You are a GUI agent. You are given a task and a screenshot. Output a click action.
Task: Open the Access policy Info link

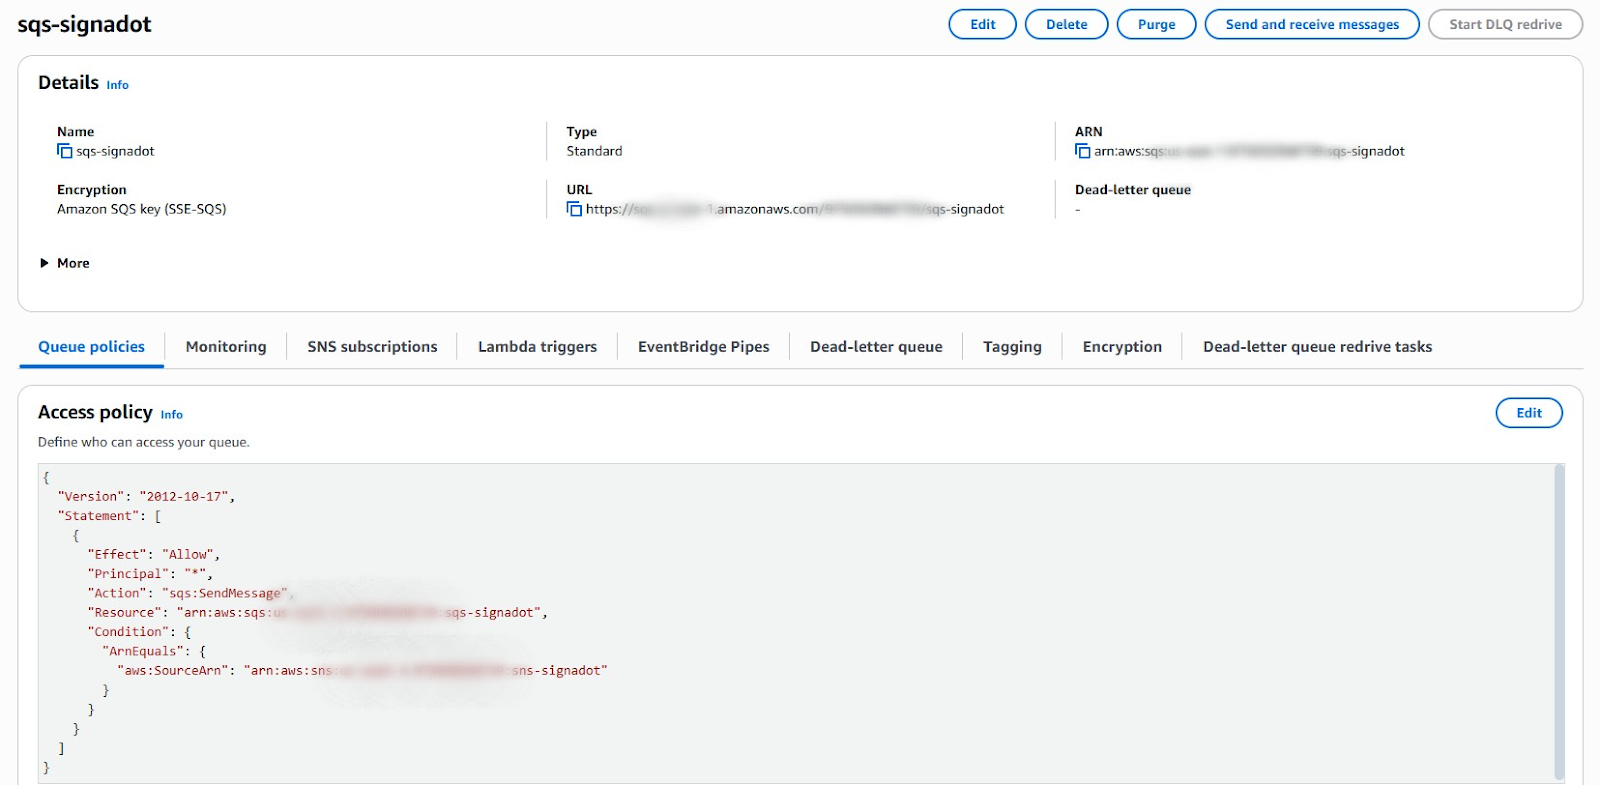coord(172,415)
